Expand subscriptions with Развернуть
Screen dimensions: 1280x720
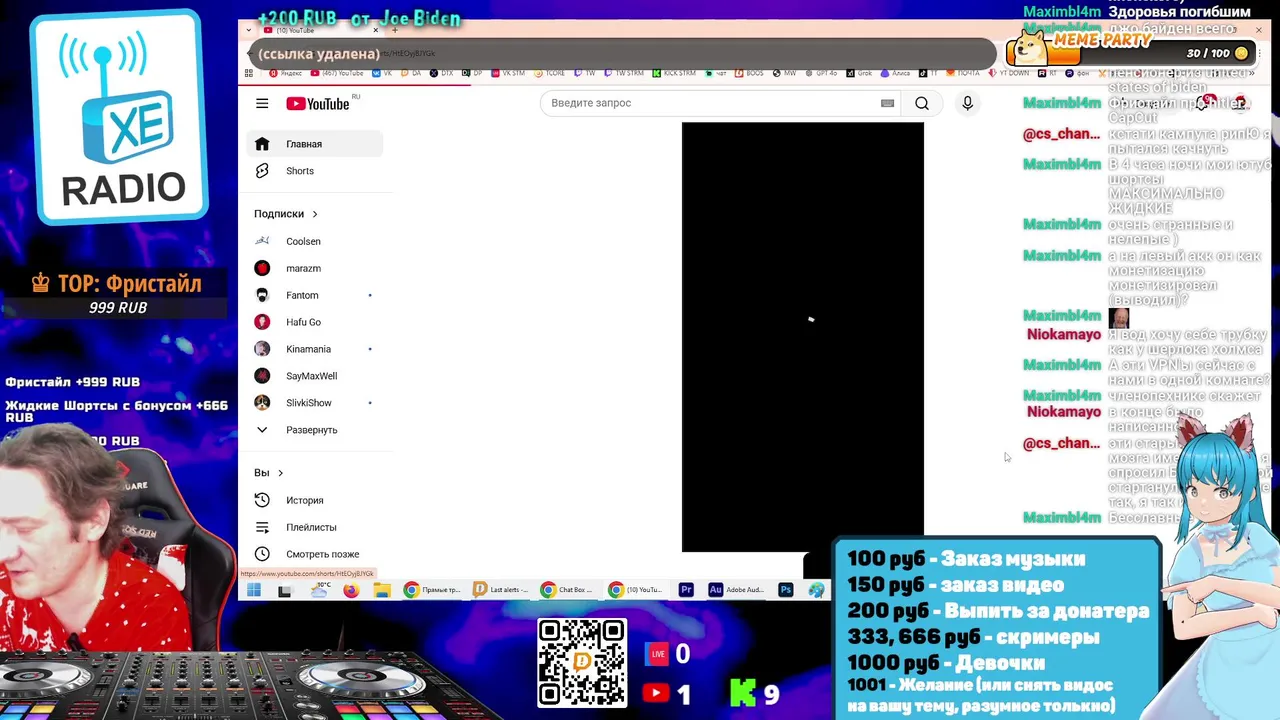click(315, 430)
